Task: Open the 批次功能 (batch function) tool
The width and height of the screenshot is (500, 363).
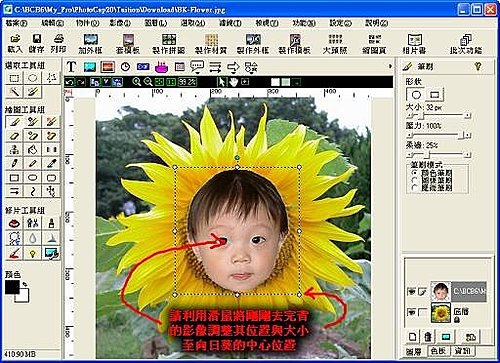Action: point(466,44)
